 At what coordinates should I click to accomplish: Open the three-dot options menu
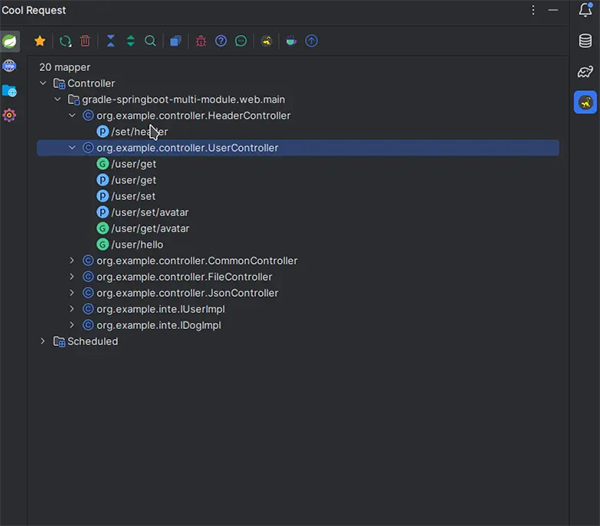[x=533, y=10]
